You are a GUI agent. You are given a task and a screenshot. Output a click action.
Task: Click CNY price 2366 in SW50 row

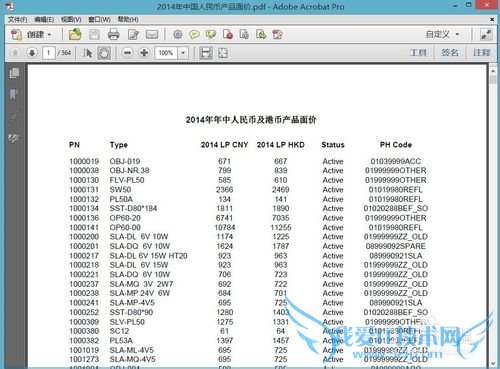224,190
